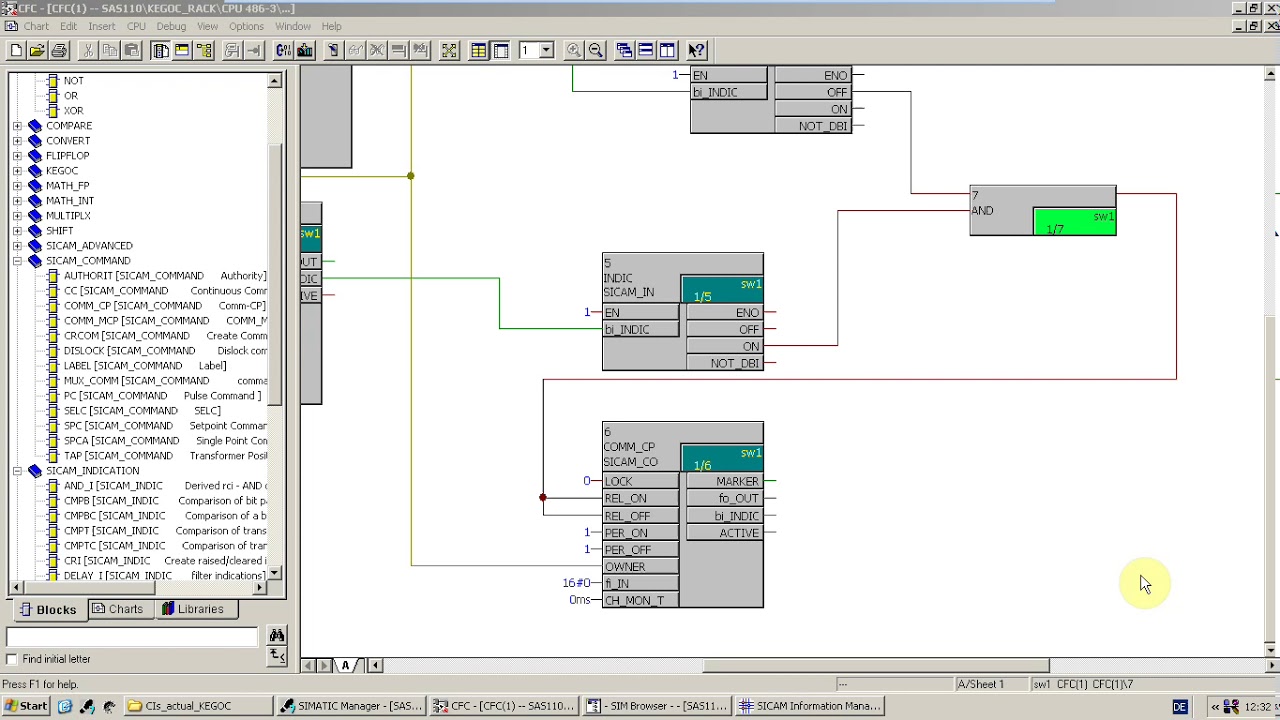The image size is (1280, 720).
Task: Select sheet tab A
Action: point(345,665)
